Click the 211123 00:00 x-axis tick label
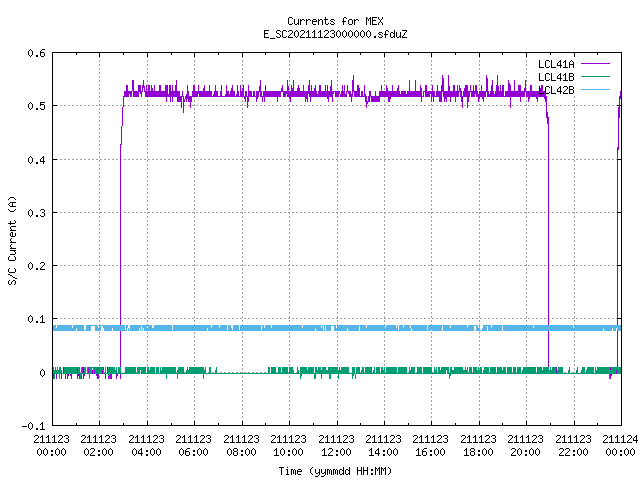 51,446
